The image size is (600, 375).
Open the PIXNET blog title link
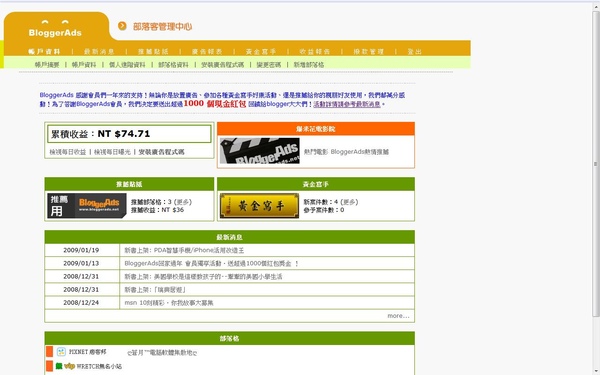tap(162, 353)
